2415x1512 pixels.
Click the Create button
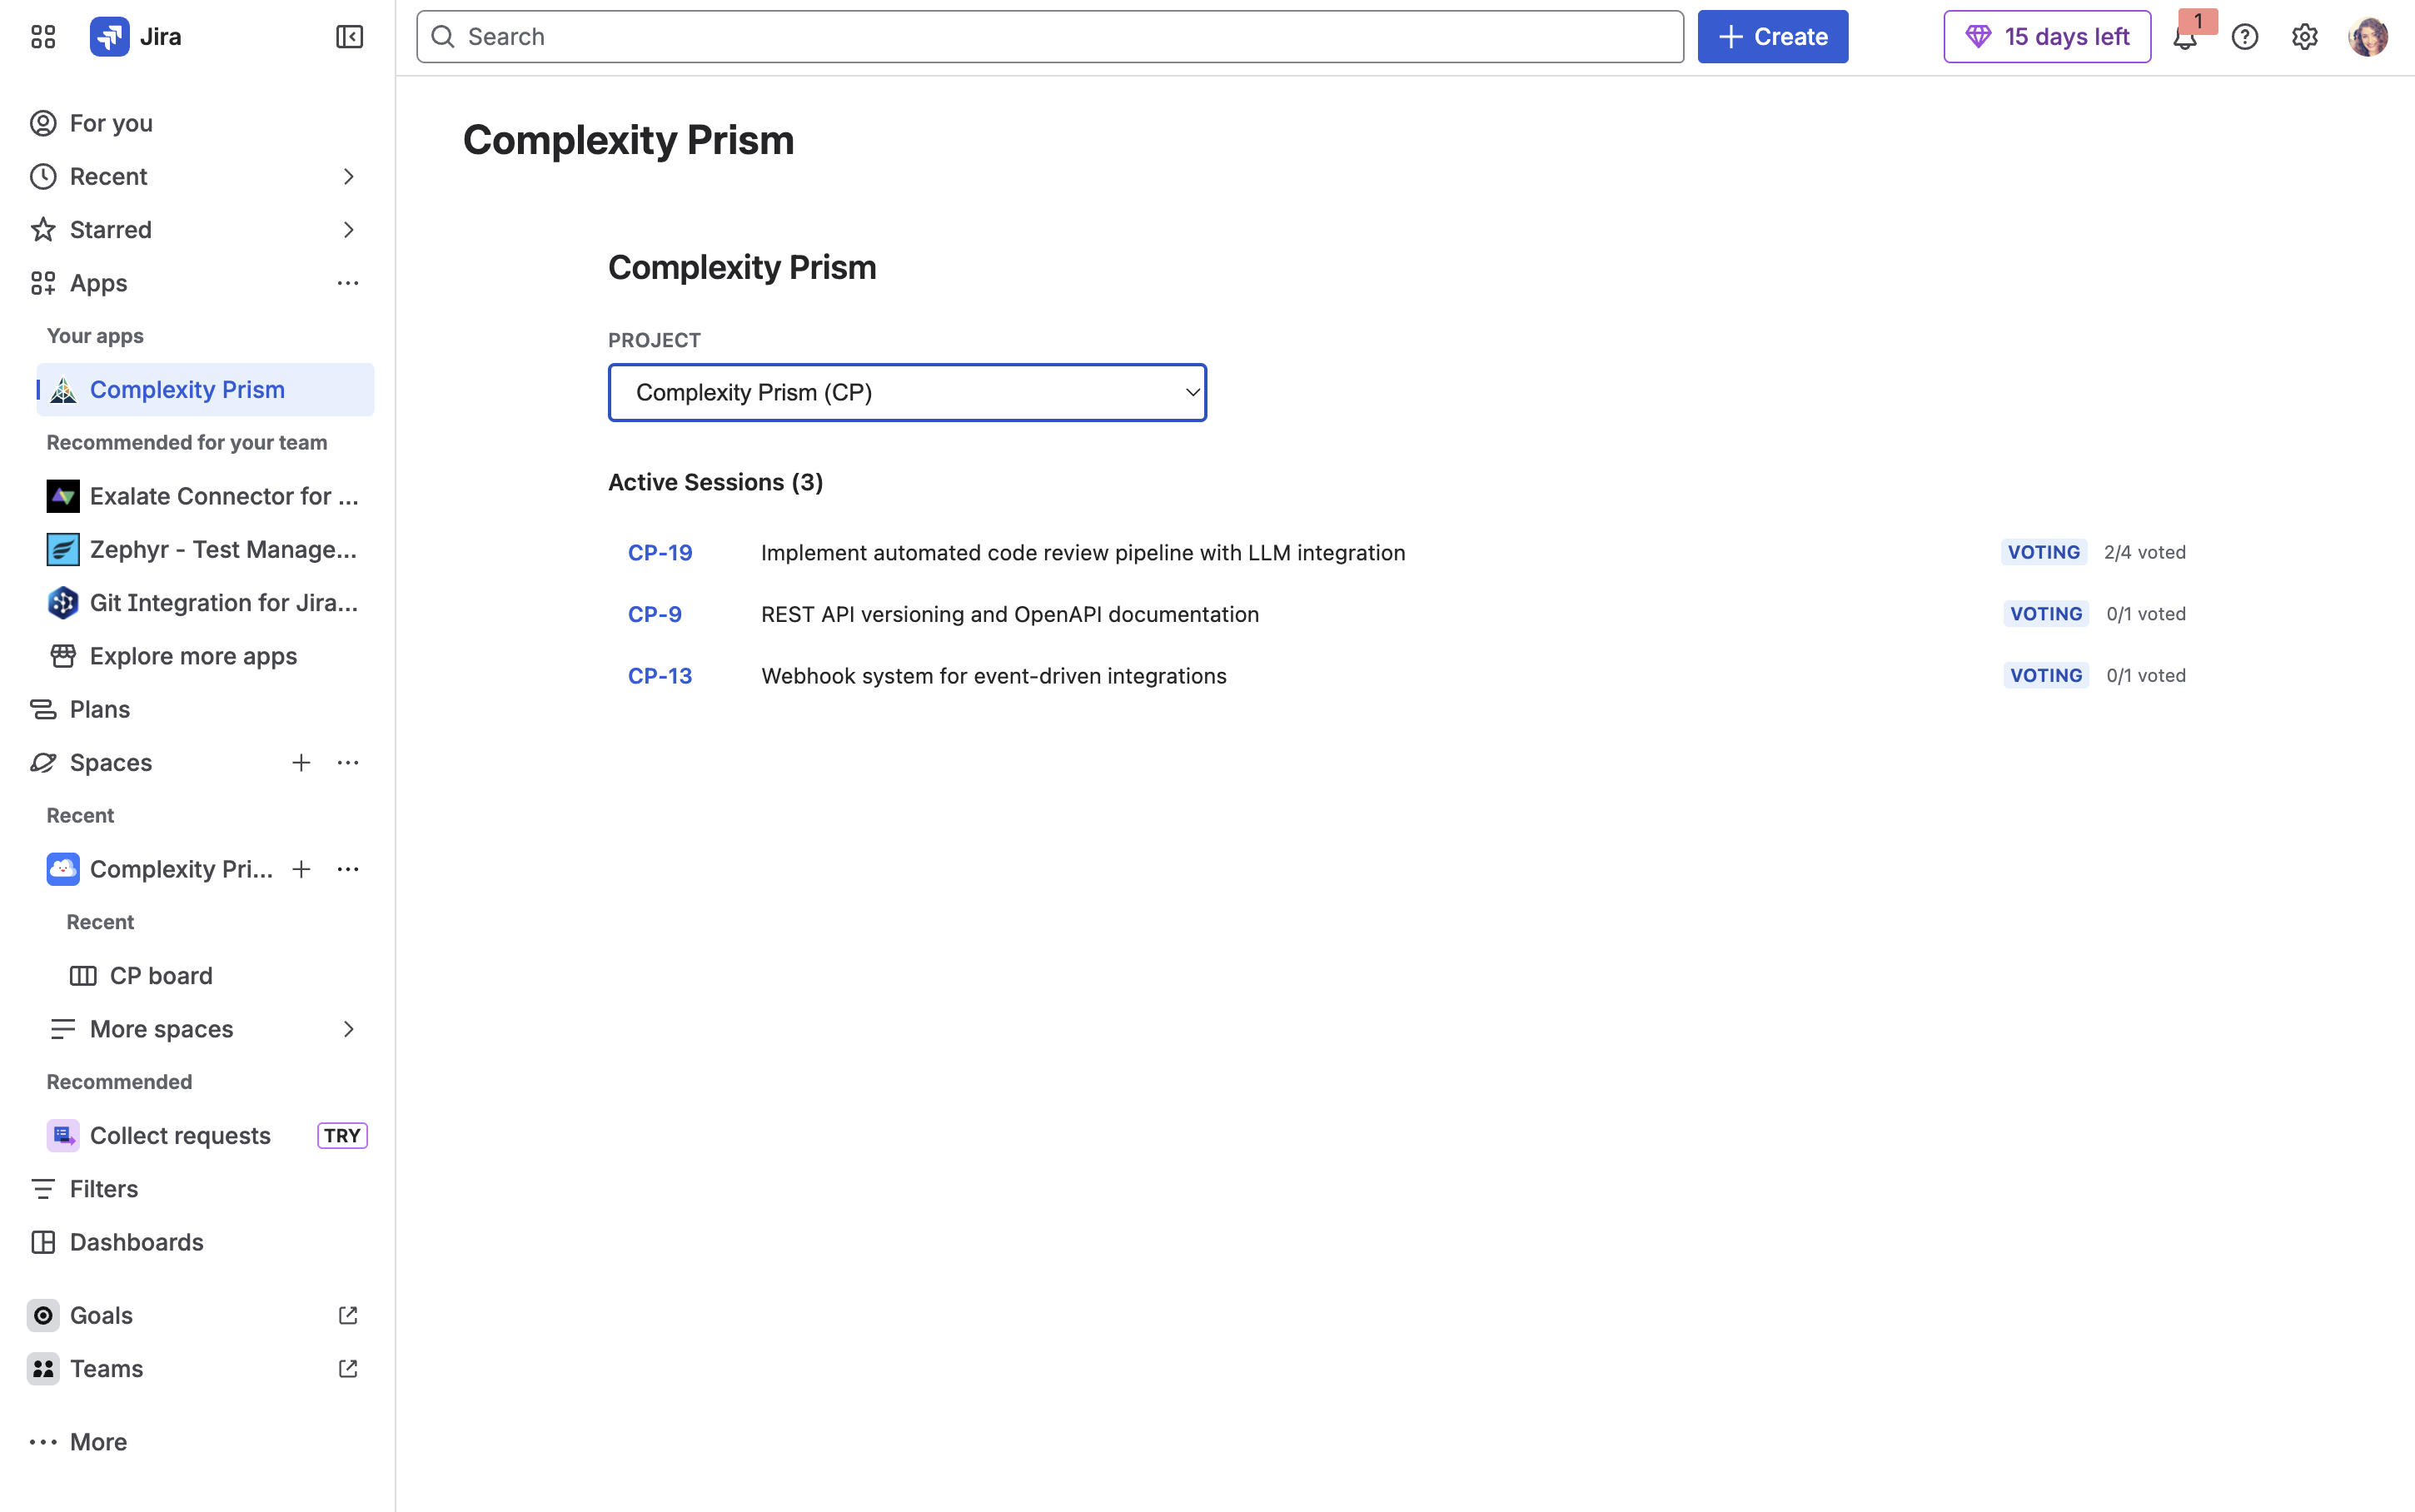[x=1772, y=37]
